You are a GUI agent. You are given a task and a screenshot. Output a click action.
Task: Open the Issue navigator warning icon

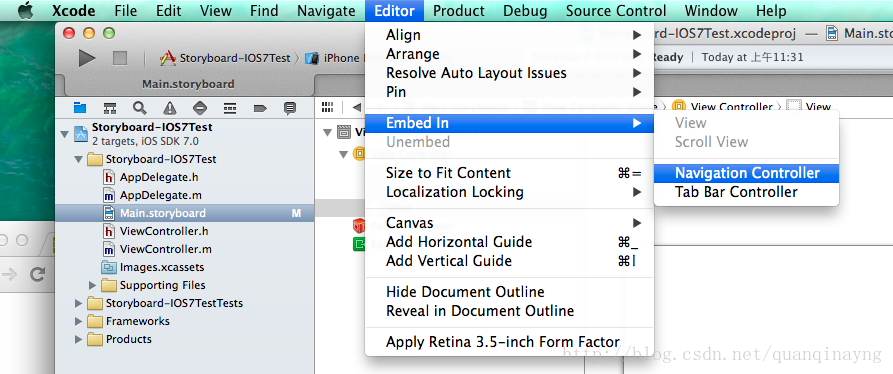(x=170, y=108)
